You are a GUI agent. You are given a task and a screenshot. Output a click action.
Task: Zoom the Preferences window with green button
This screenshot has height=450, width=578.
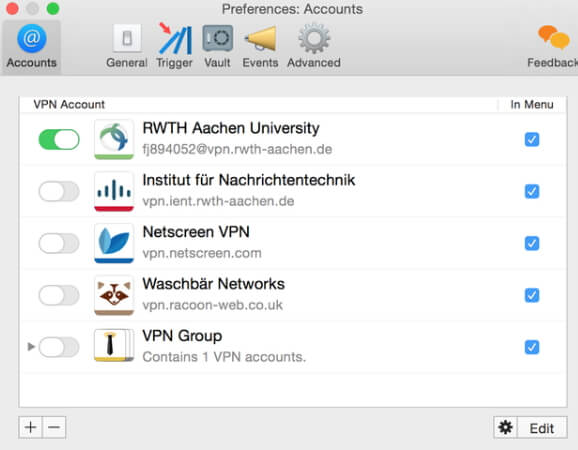coord(53,8)
